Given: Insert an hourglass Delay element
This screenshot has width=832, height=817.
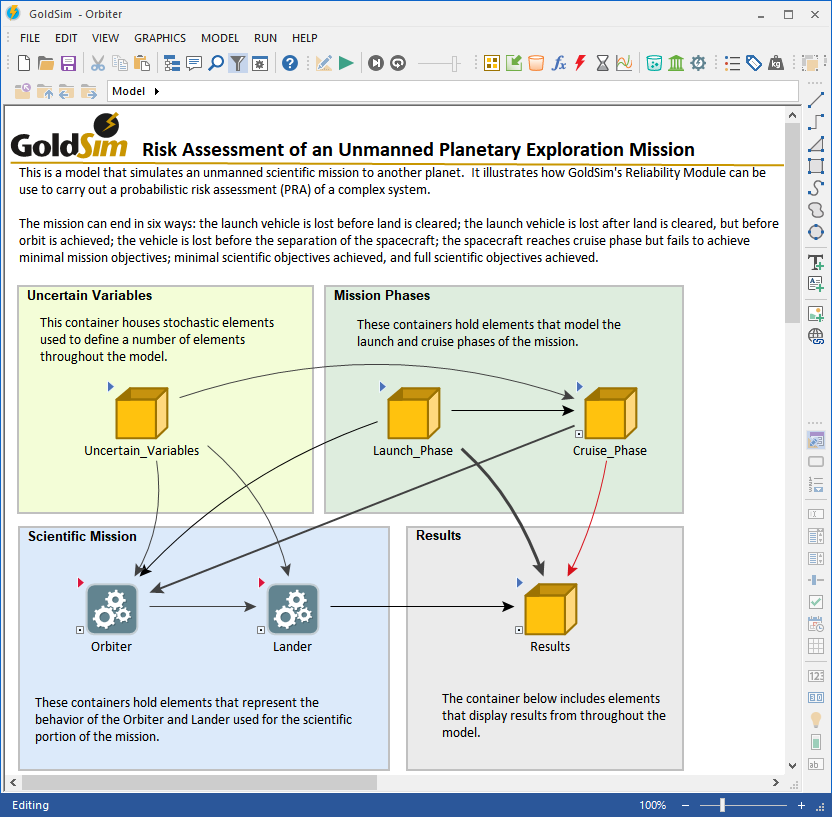Looking at the screenshot, I should pos(602,63).
